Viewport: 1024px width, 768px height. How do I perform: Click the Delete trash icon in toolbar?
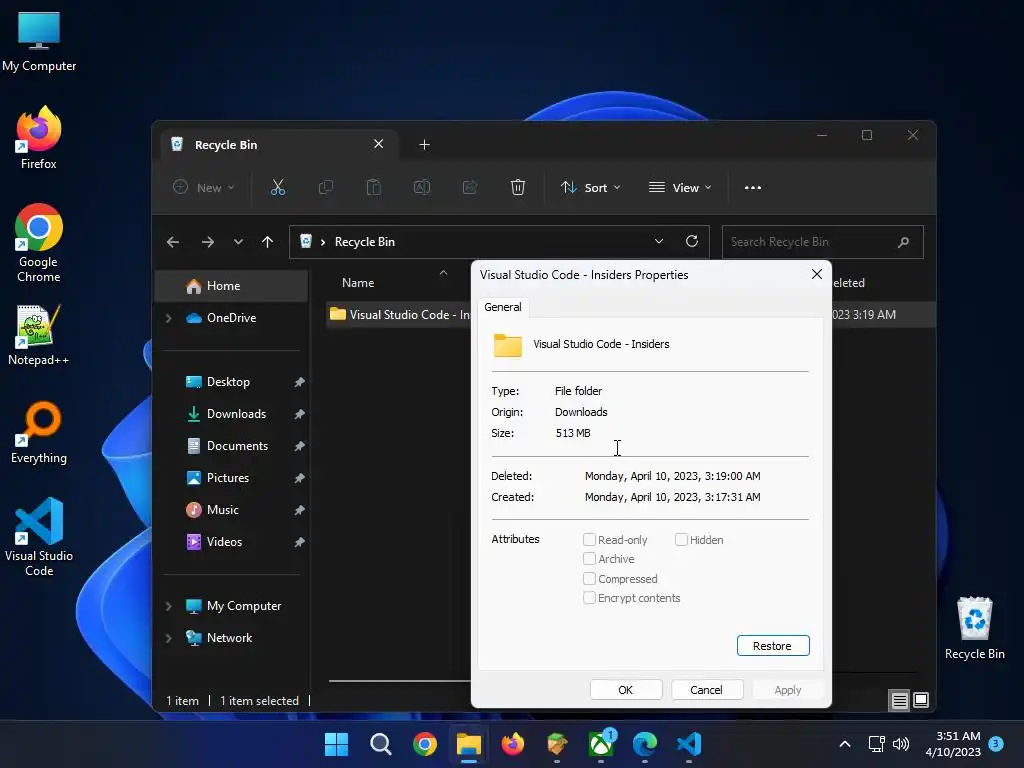tap(518, 187)
